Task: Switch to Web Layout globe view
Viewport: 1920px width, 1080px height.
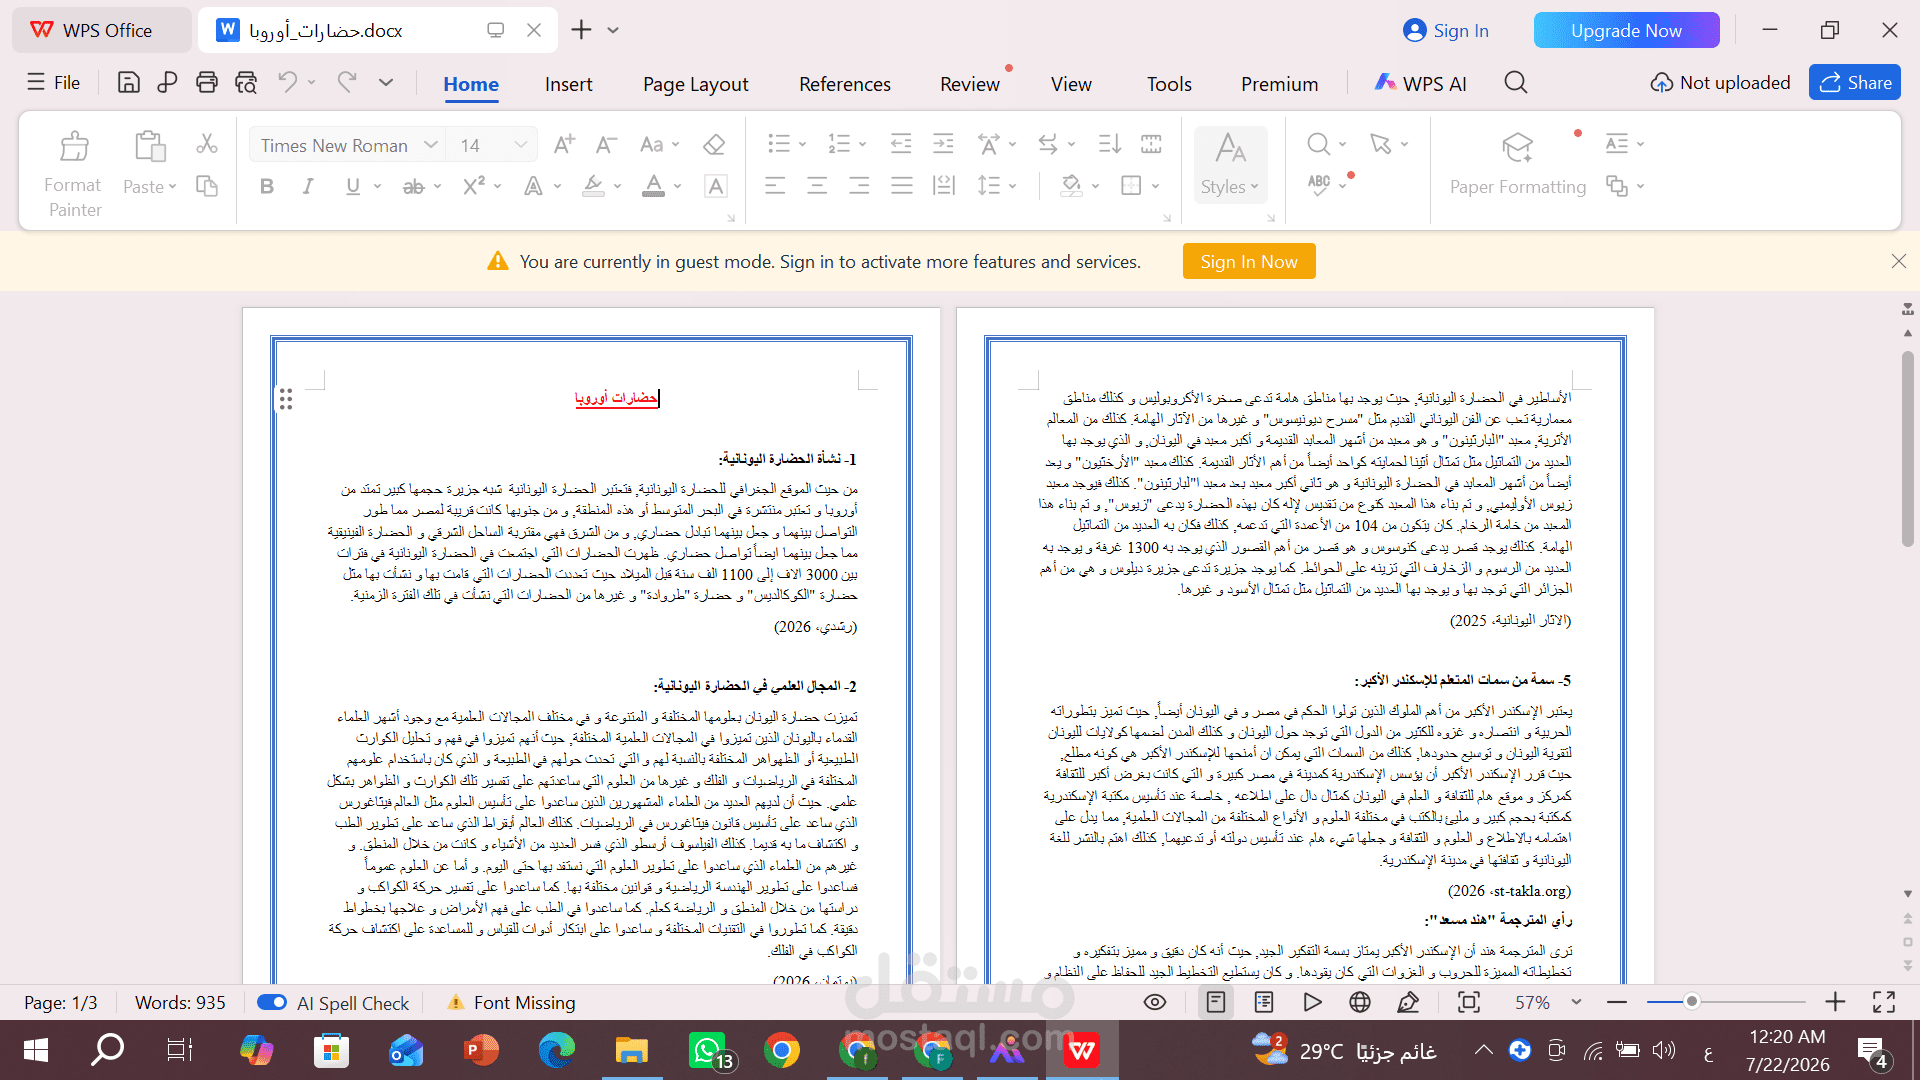Action: tap(1360, 1002)
